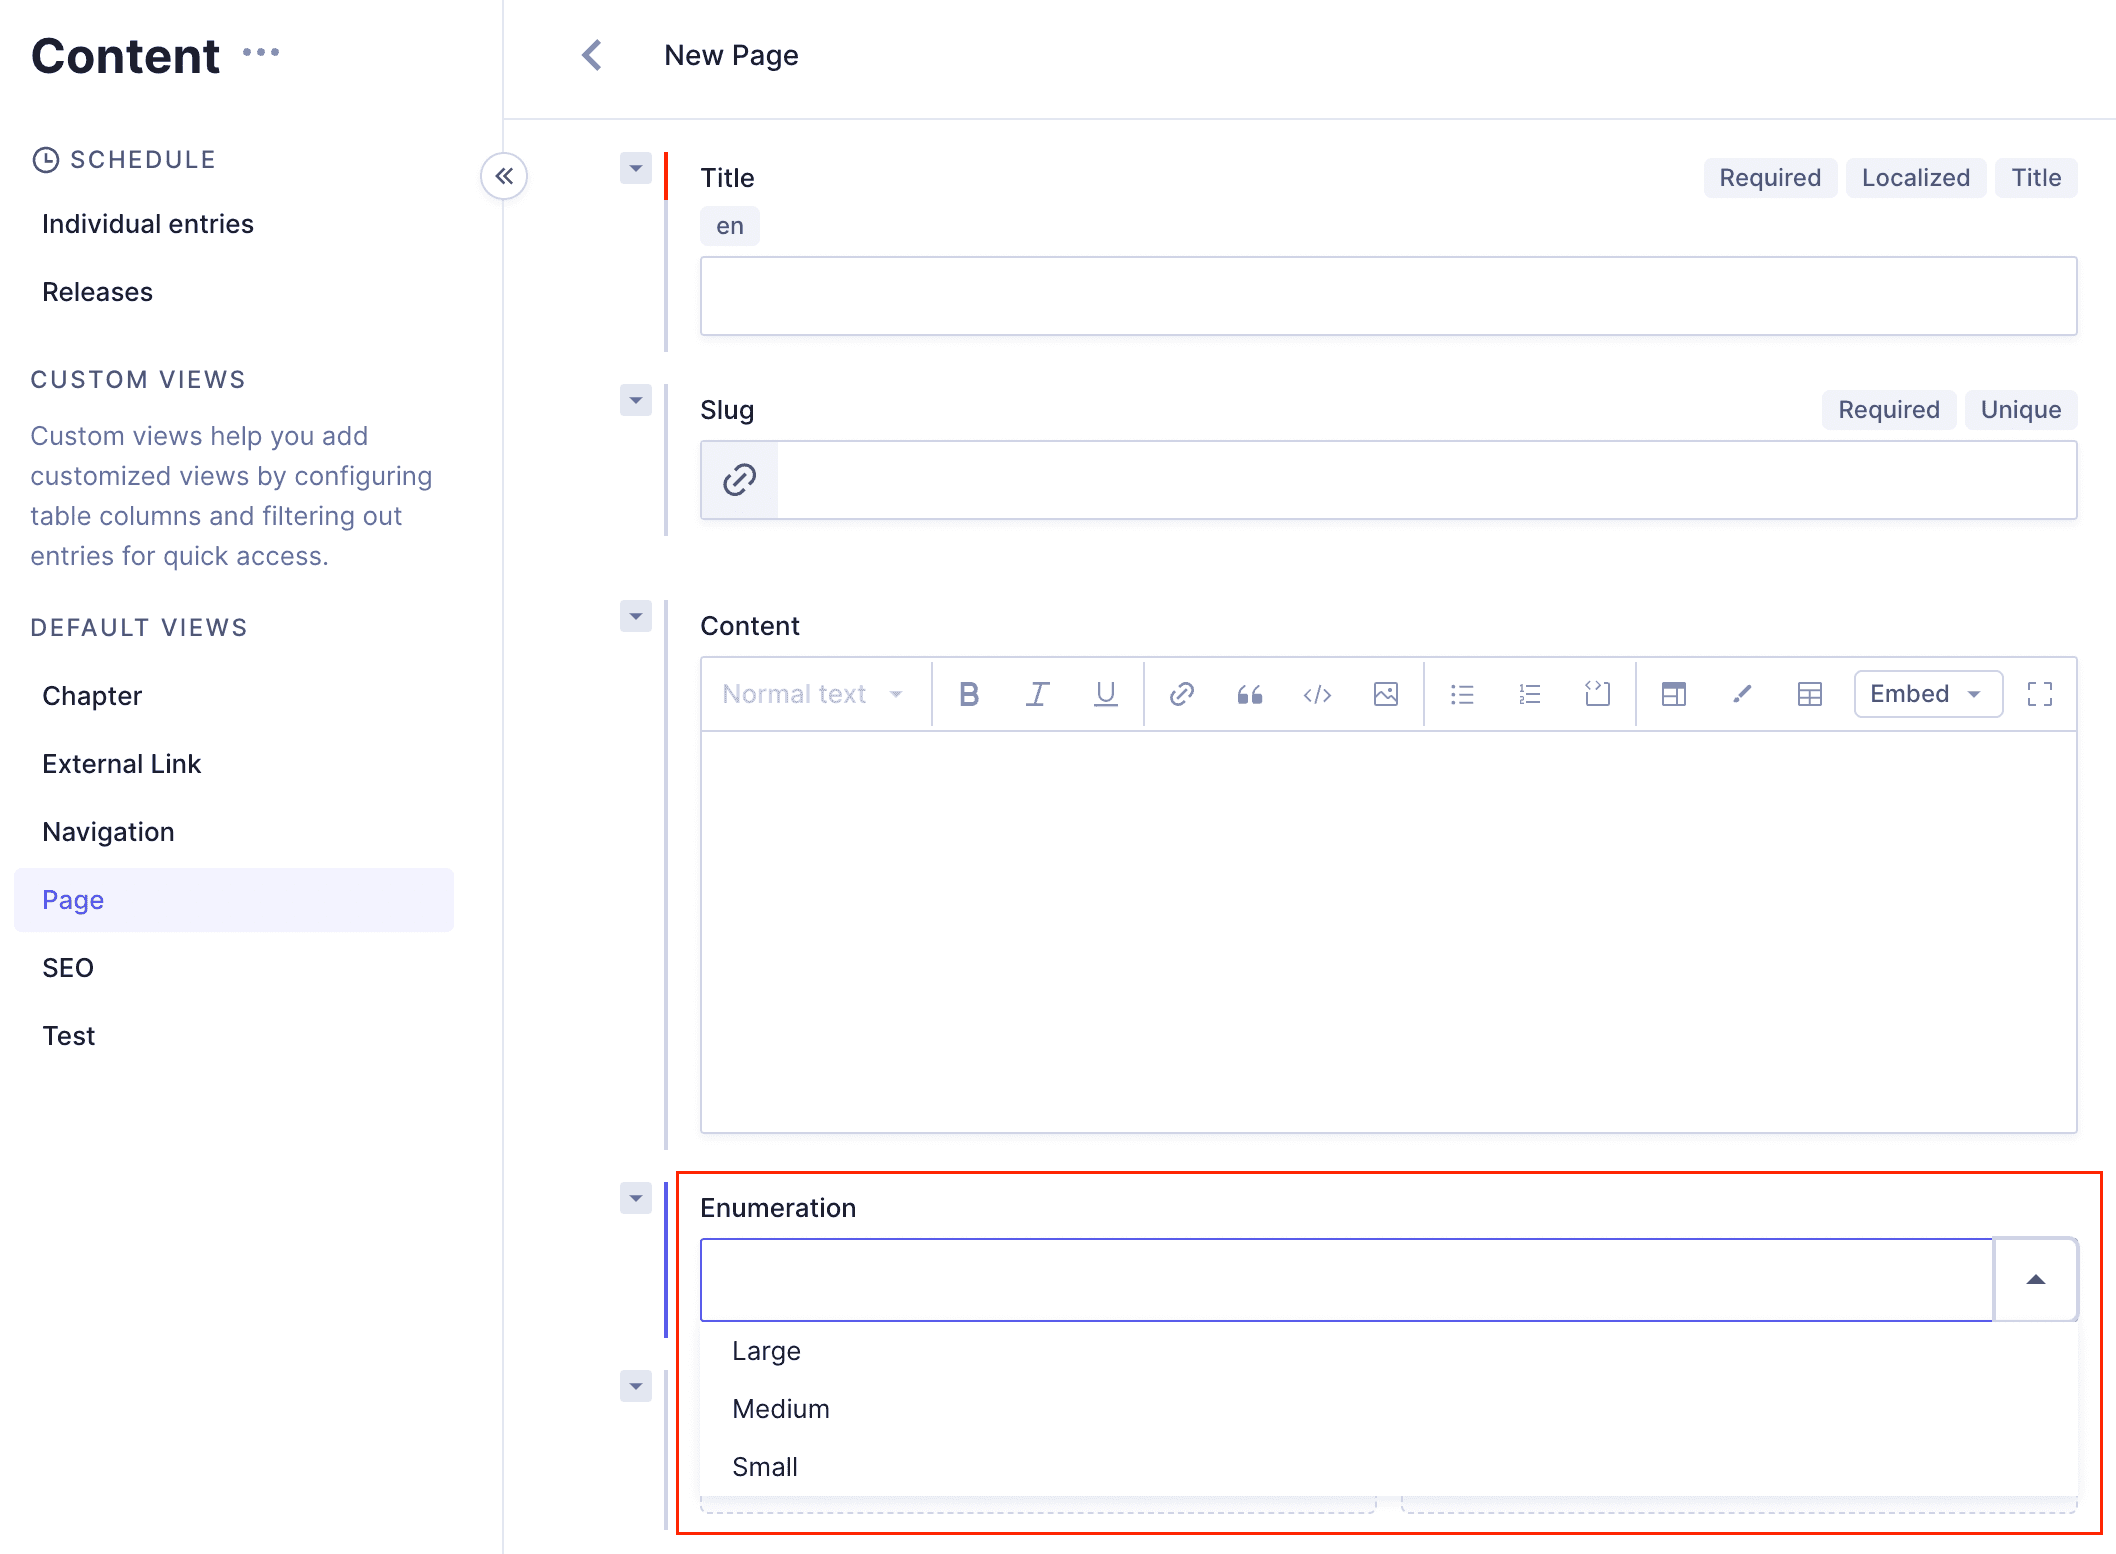2116x1554 pixels.
Task: Expand the Content editor to fullscreen
Action: 2039,693
